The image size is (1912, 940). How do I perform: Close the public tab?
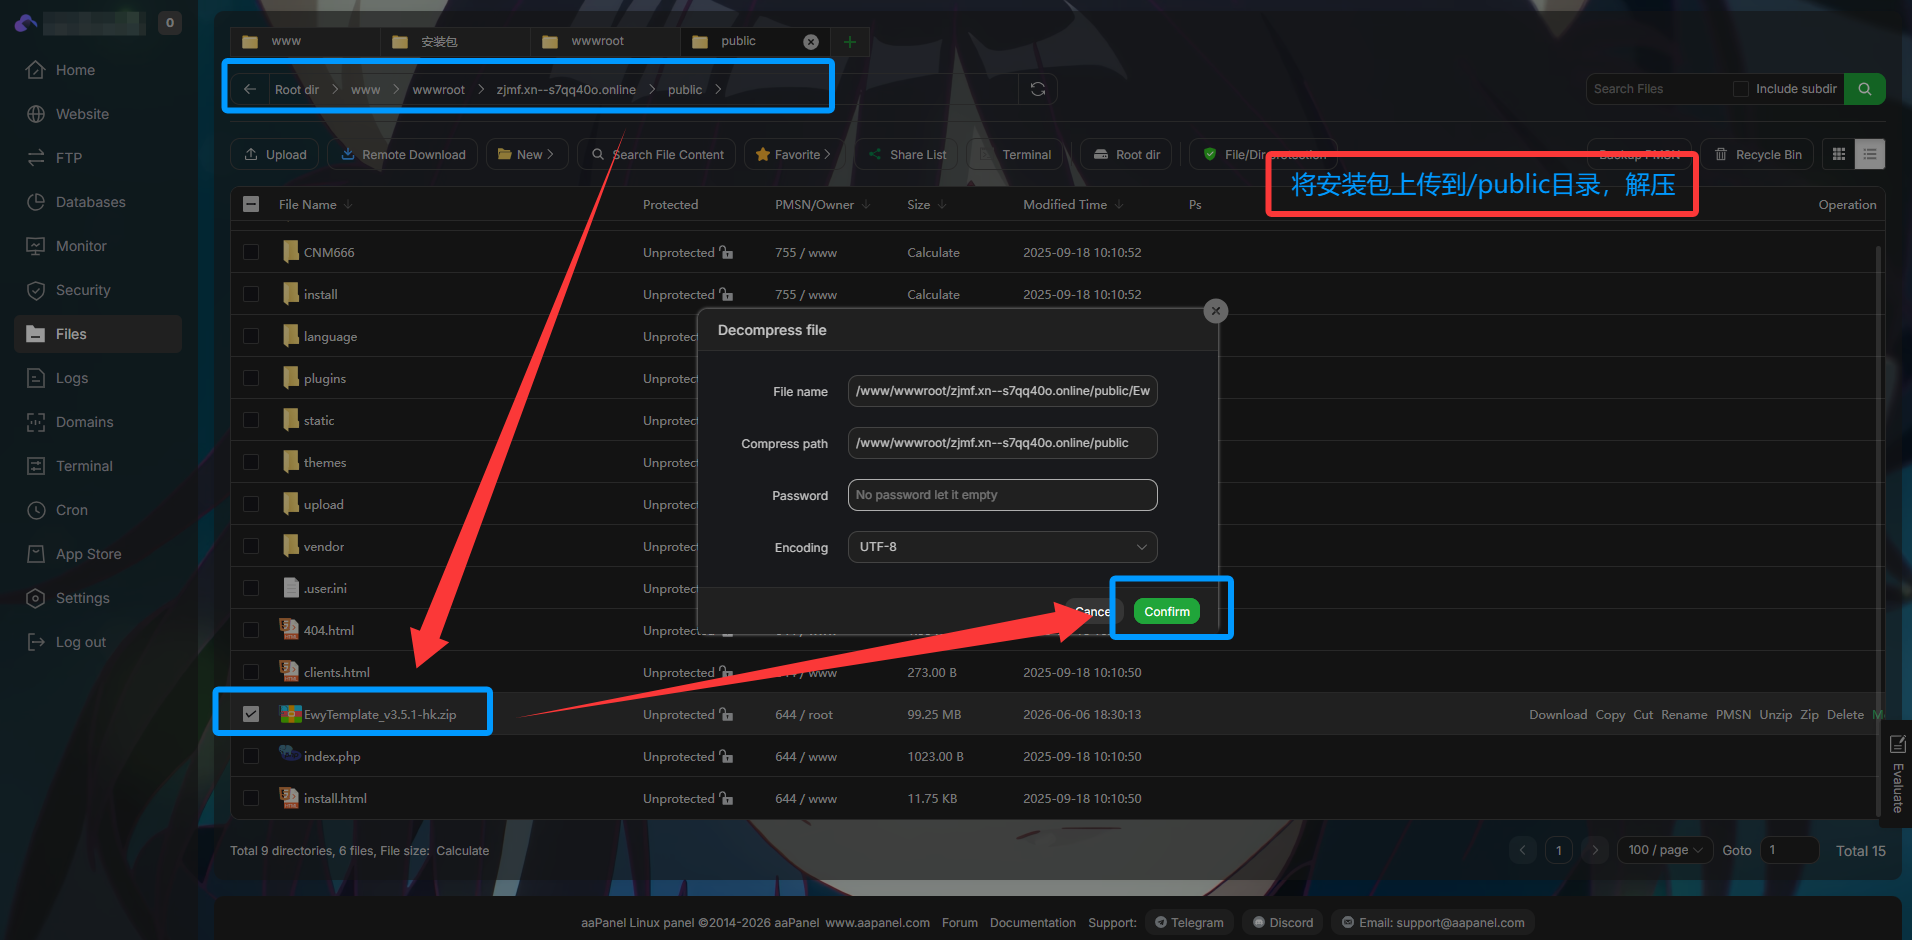[x=811, y=41]
